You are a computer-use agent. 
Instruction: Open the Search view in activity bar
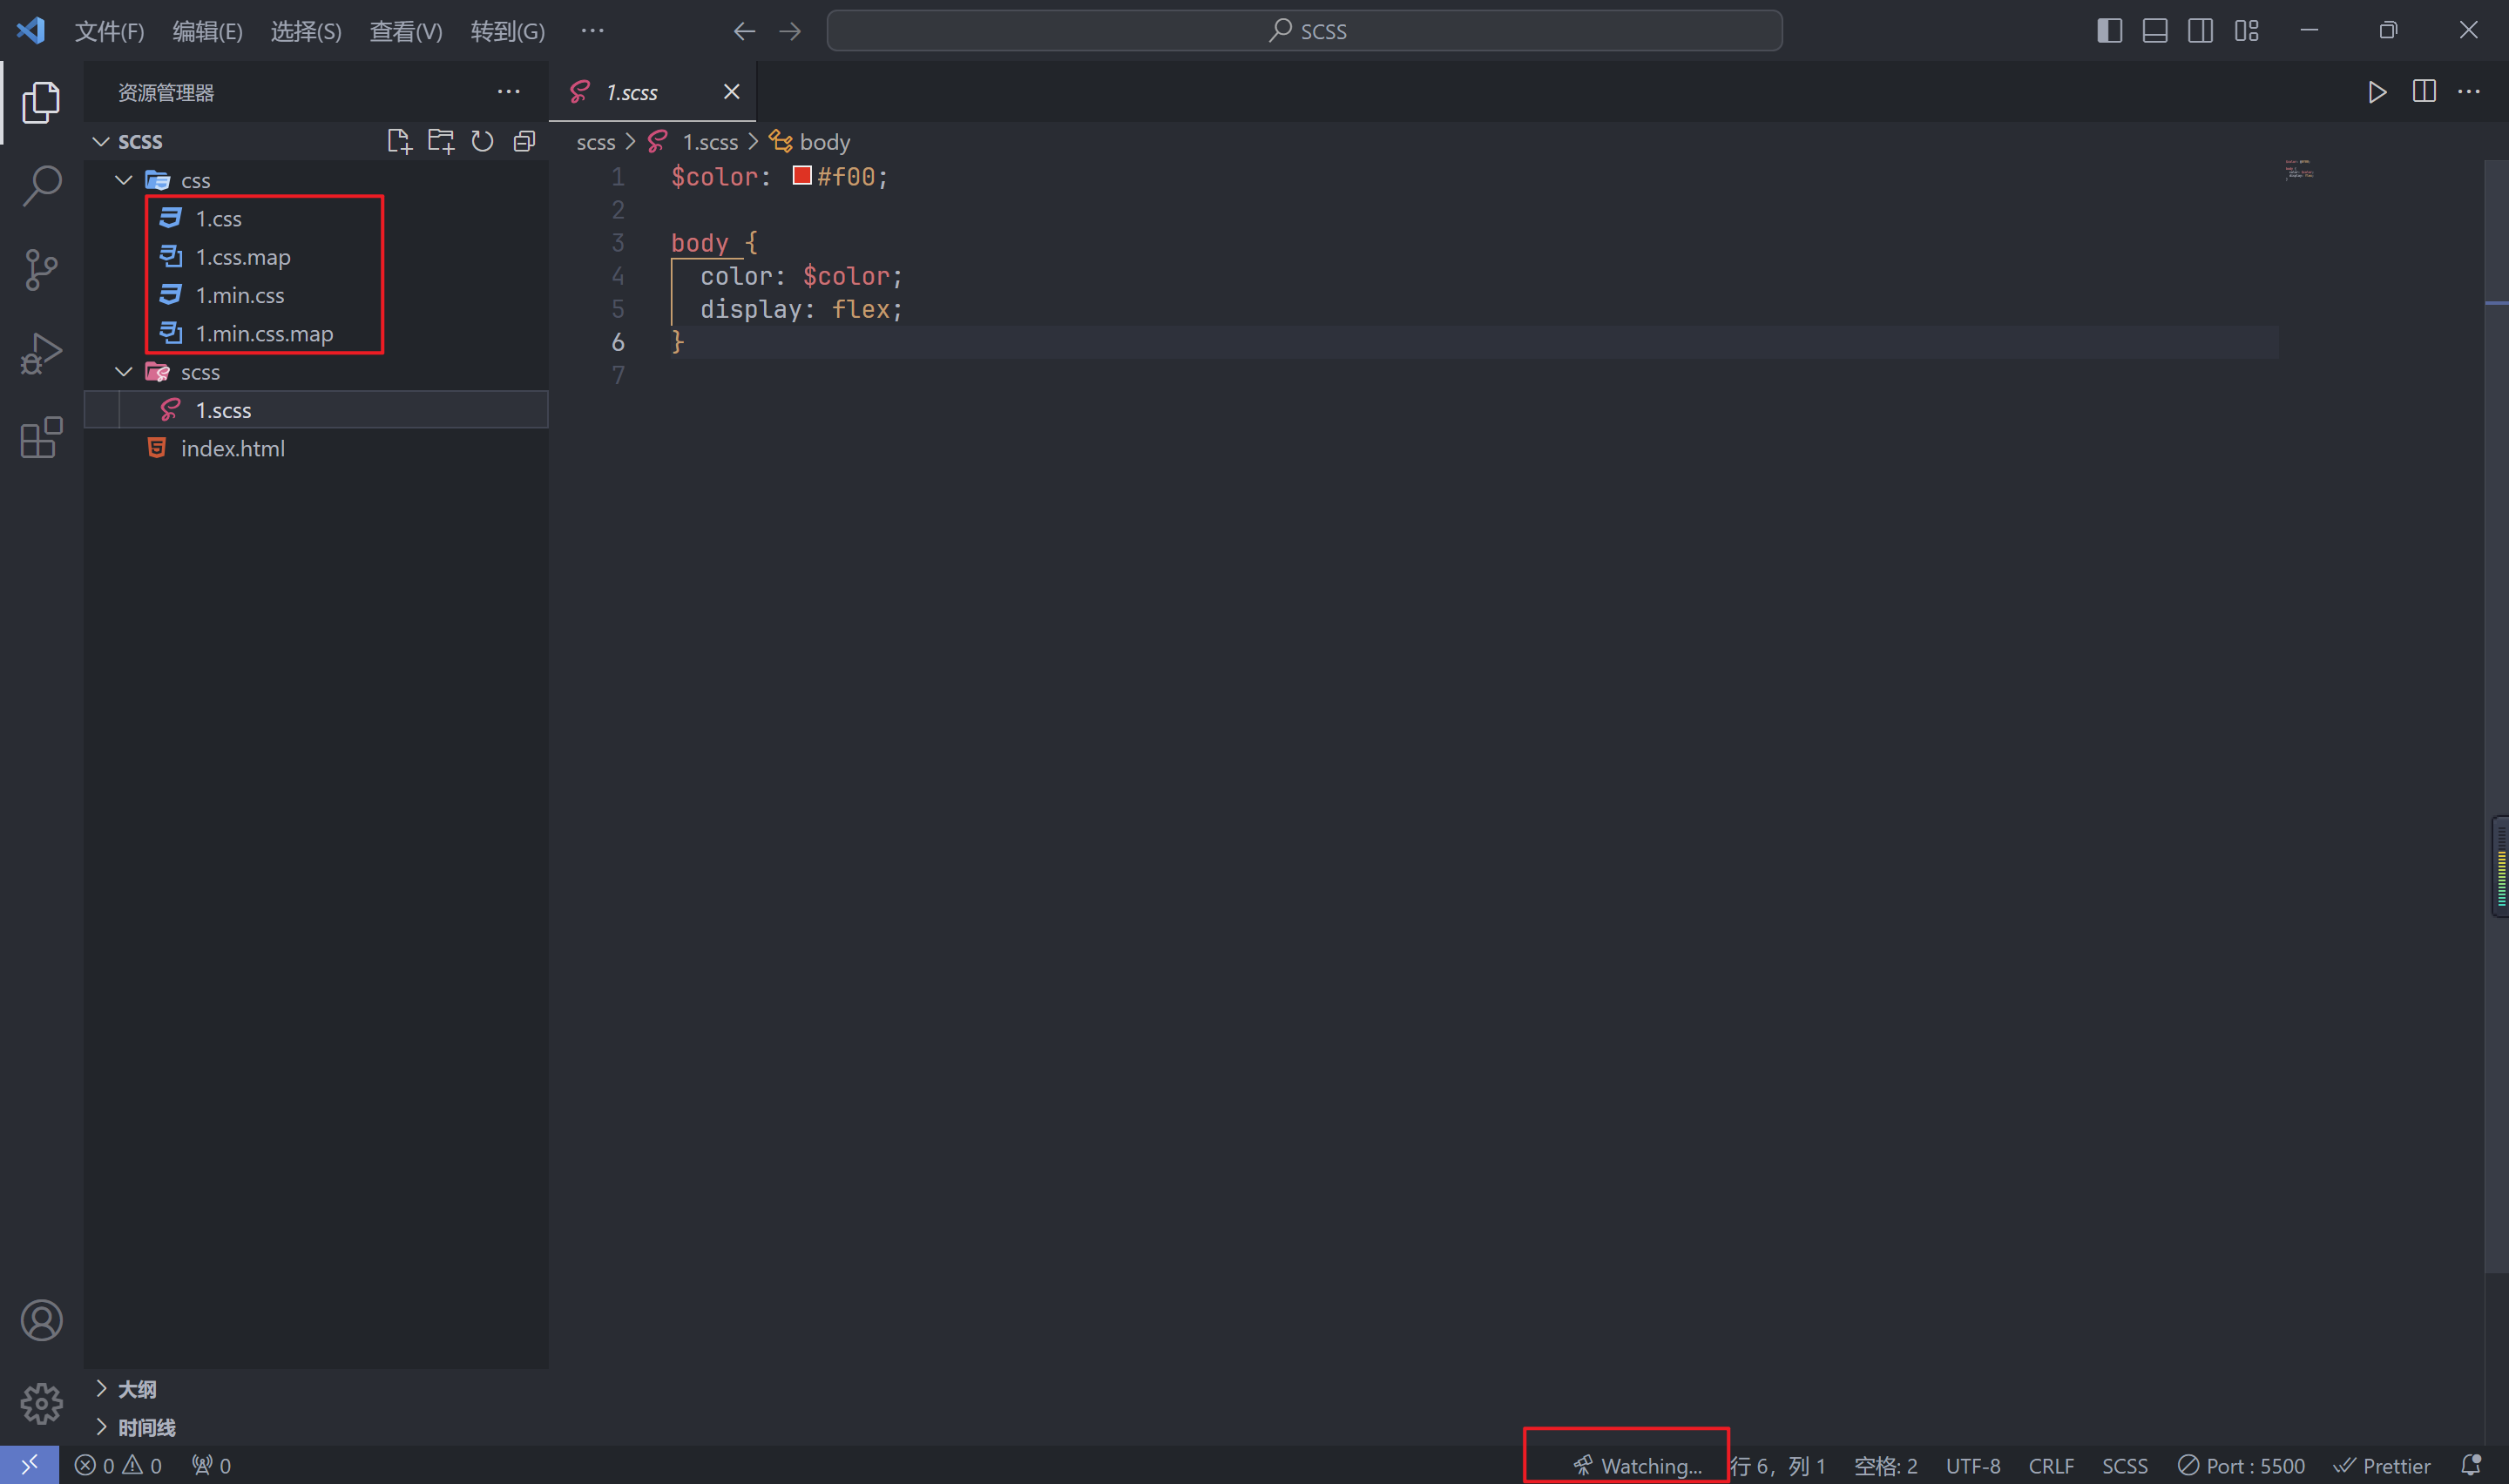point(41,185)
